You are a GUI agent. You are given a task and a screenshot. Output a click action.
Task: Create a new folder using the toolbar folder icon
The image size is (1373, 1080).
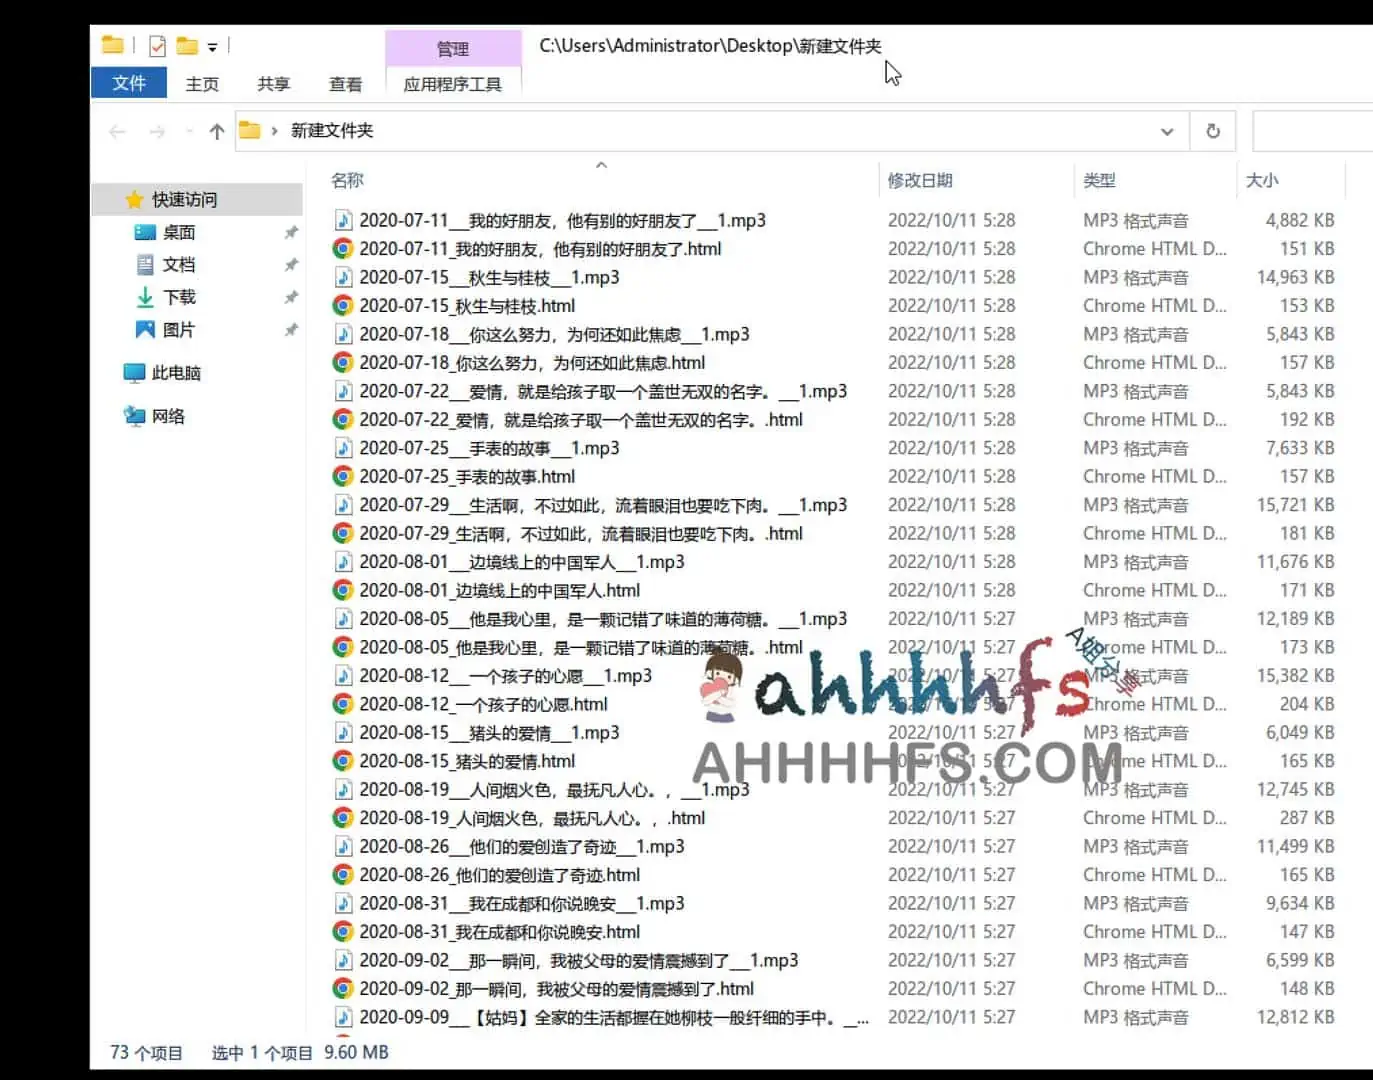pos(188,45)
